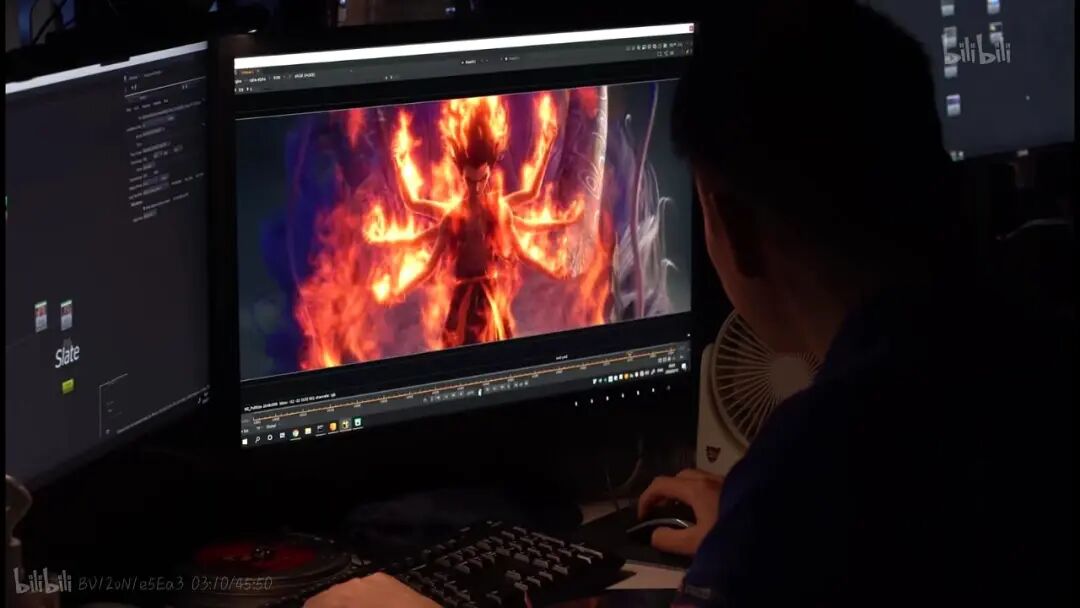Open taskbar Search magnifier
1080x608 pixels.
click(x=258, y=439)
